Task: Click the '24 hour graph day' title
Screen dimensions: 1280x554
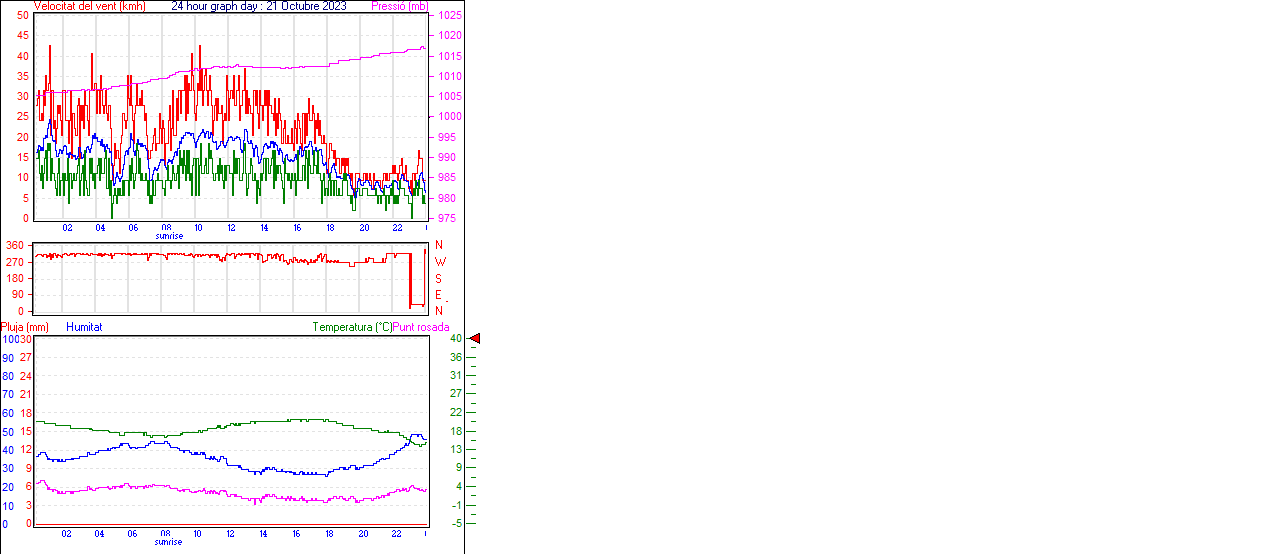Action: (x=259, y=6)
